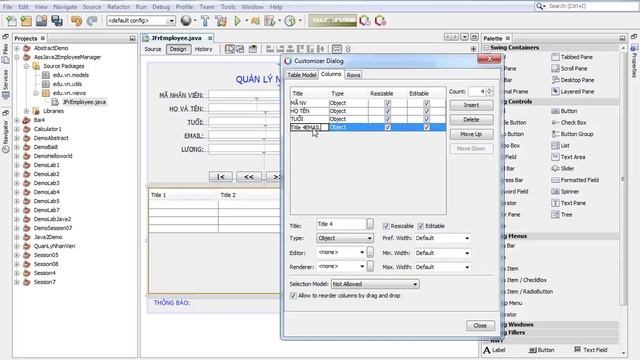The height and width of the screenshot is (360, 640).
Task: Pick Button Group from the Palette
Action: point(572,134)
